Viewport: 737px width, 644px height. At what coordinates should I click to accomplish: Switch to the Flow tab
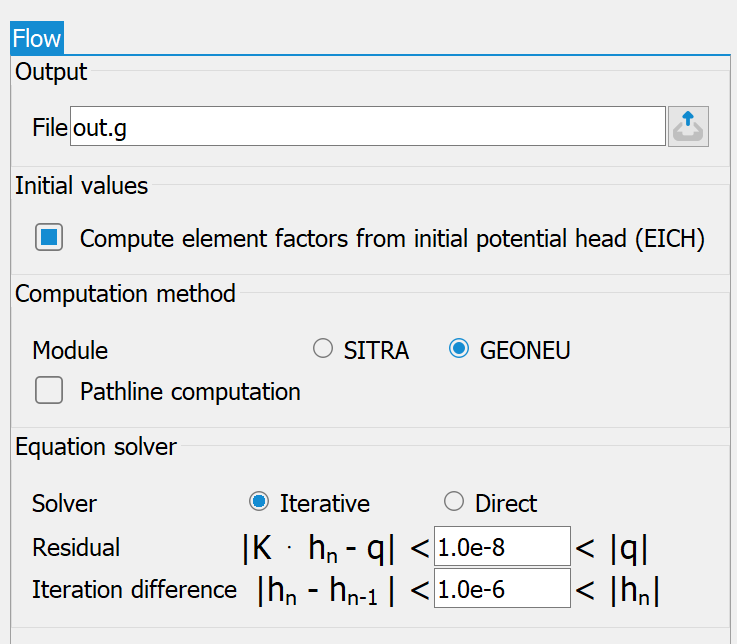pos(37,38)
